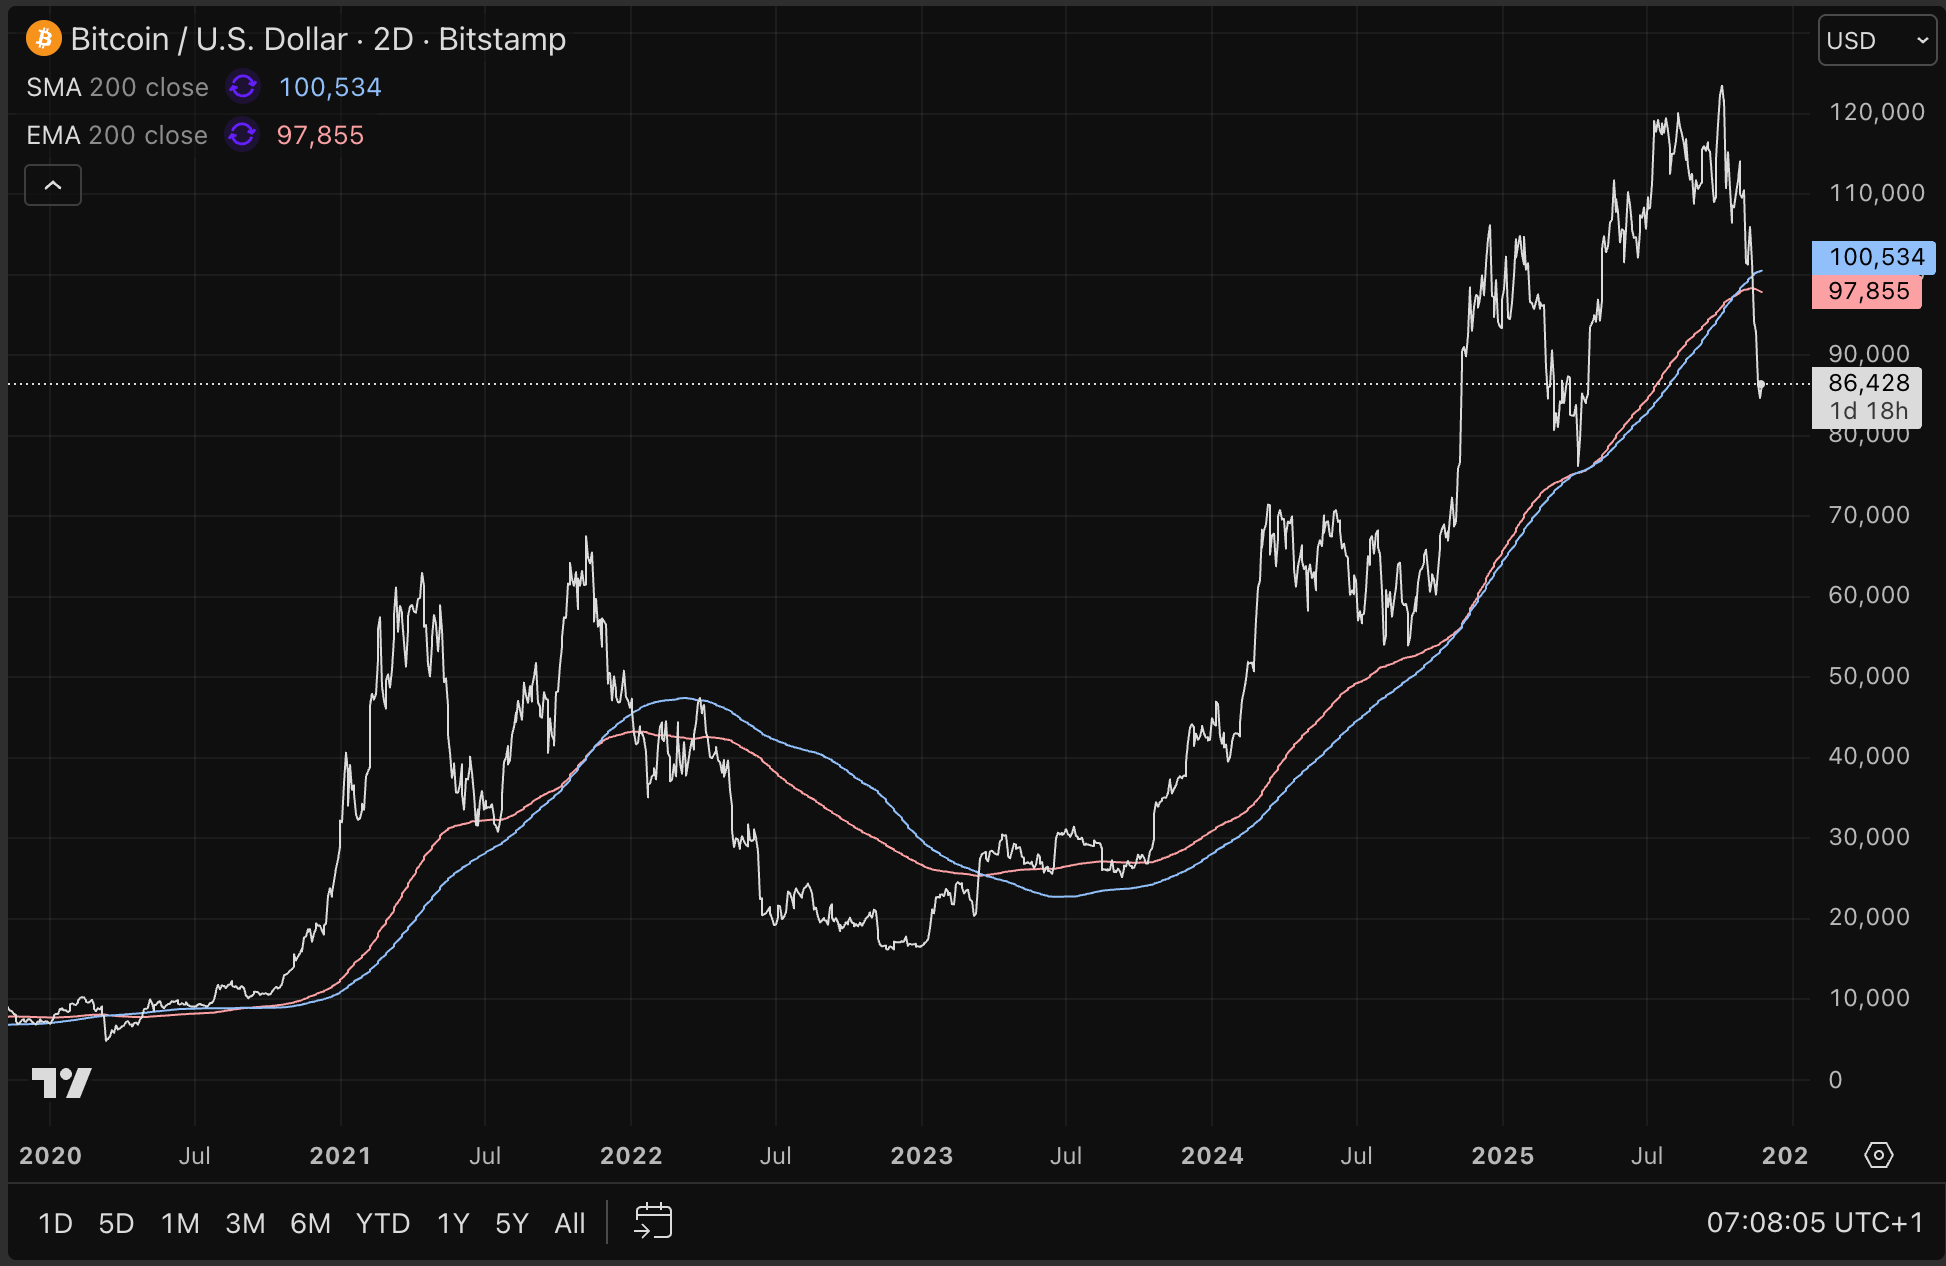Select the 1D time range

click(x=55, y=1223)
